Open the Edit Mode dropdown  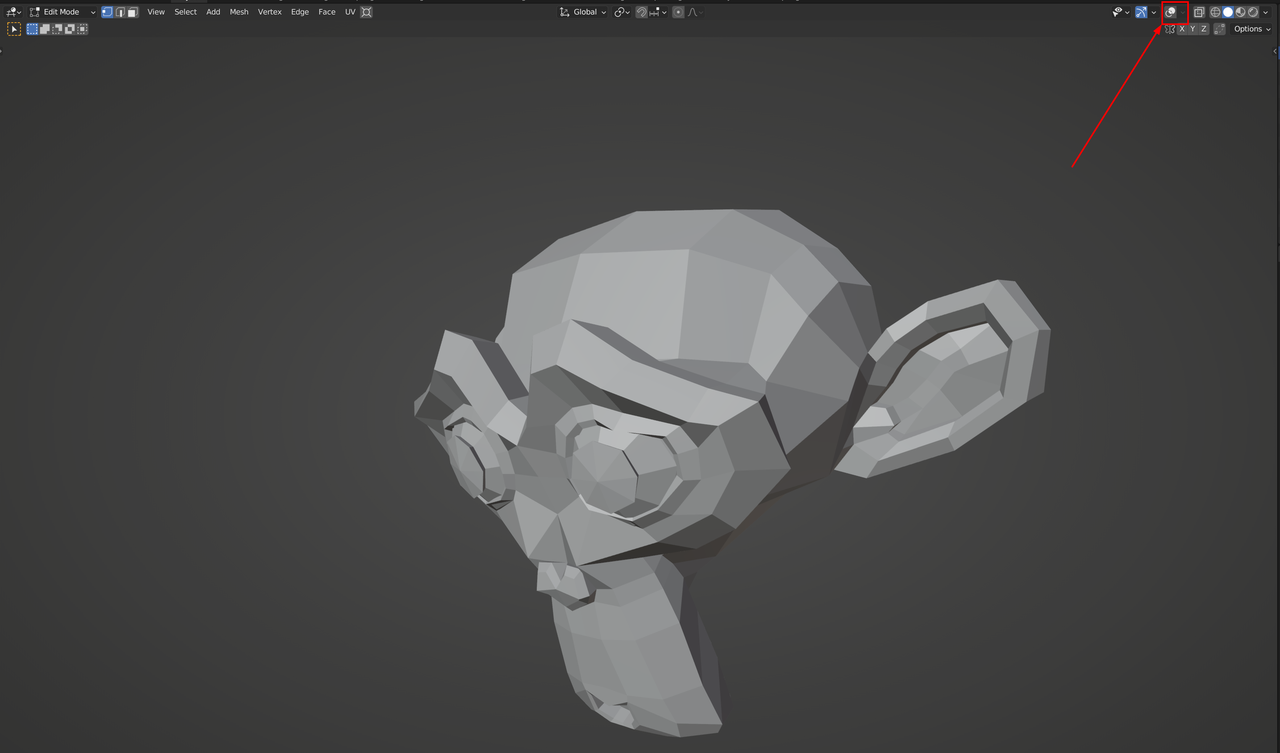click(x=62, y=12)
